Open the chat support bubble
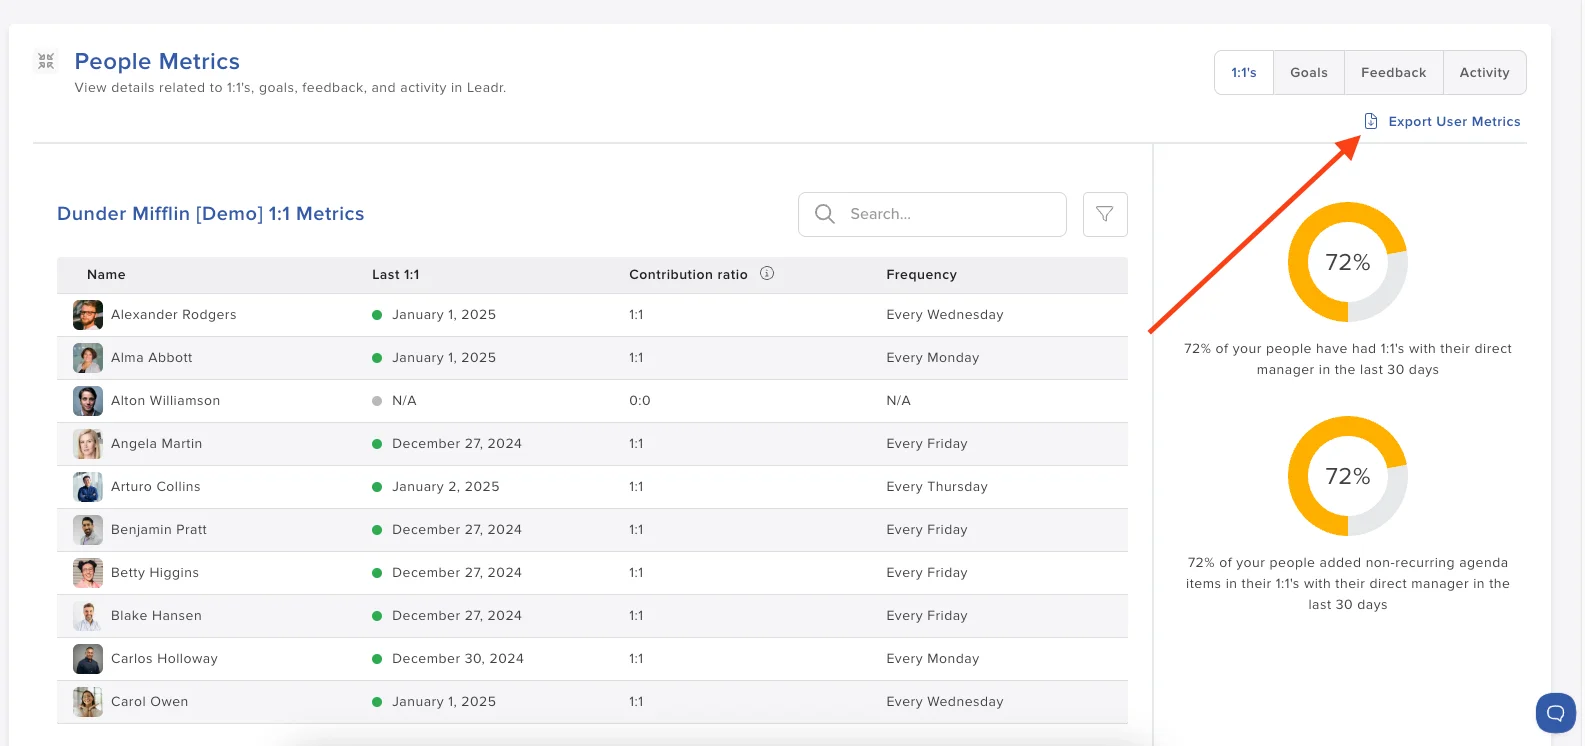The height and width of the screenshot is (746, 1585). click(x=1555, y=713)
